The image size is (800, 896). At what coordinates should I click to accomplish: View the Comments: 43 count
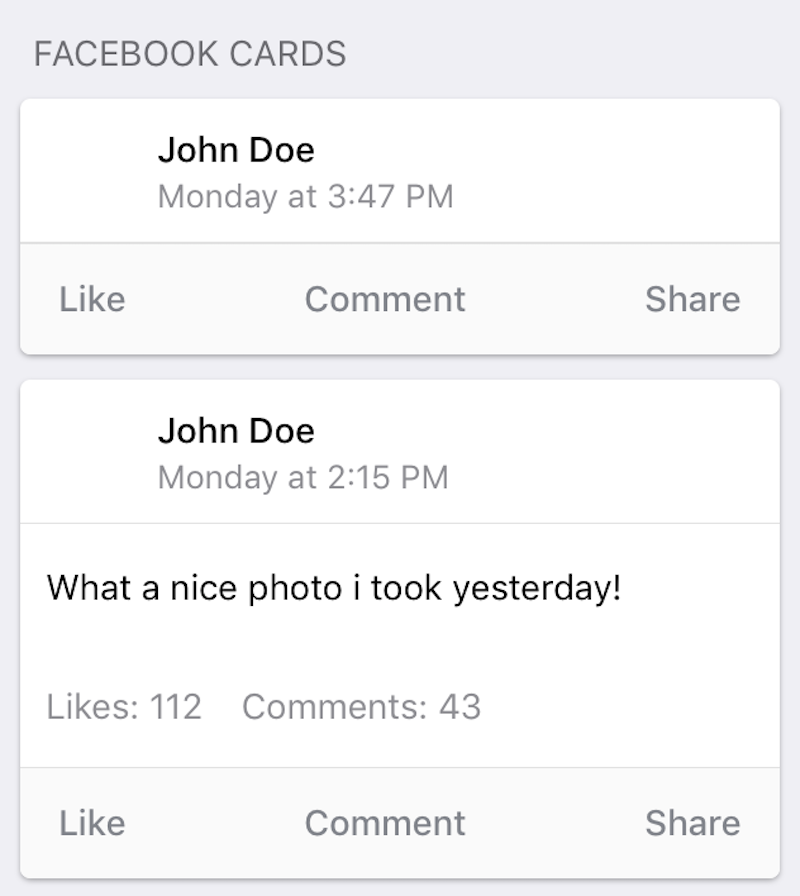(x=361, y=707)
